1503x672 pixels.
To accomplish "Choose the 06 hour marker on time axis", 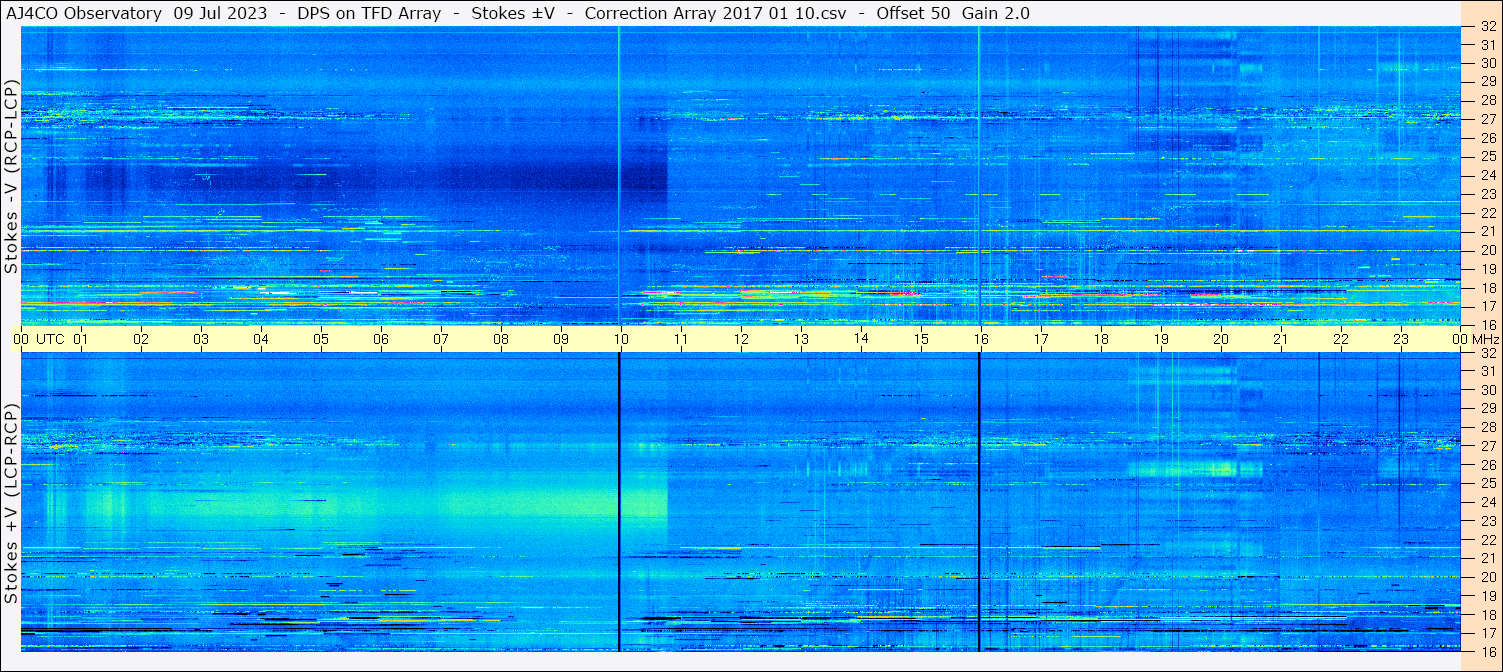I will 381,339.
